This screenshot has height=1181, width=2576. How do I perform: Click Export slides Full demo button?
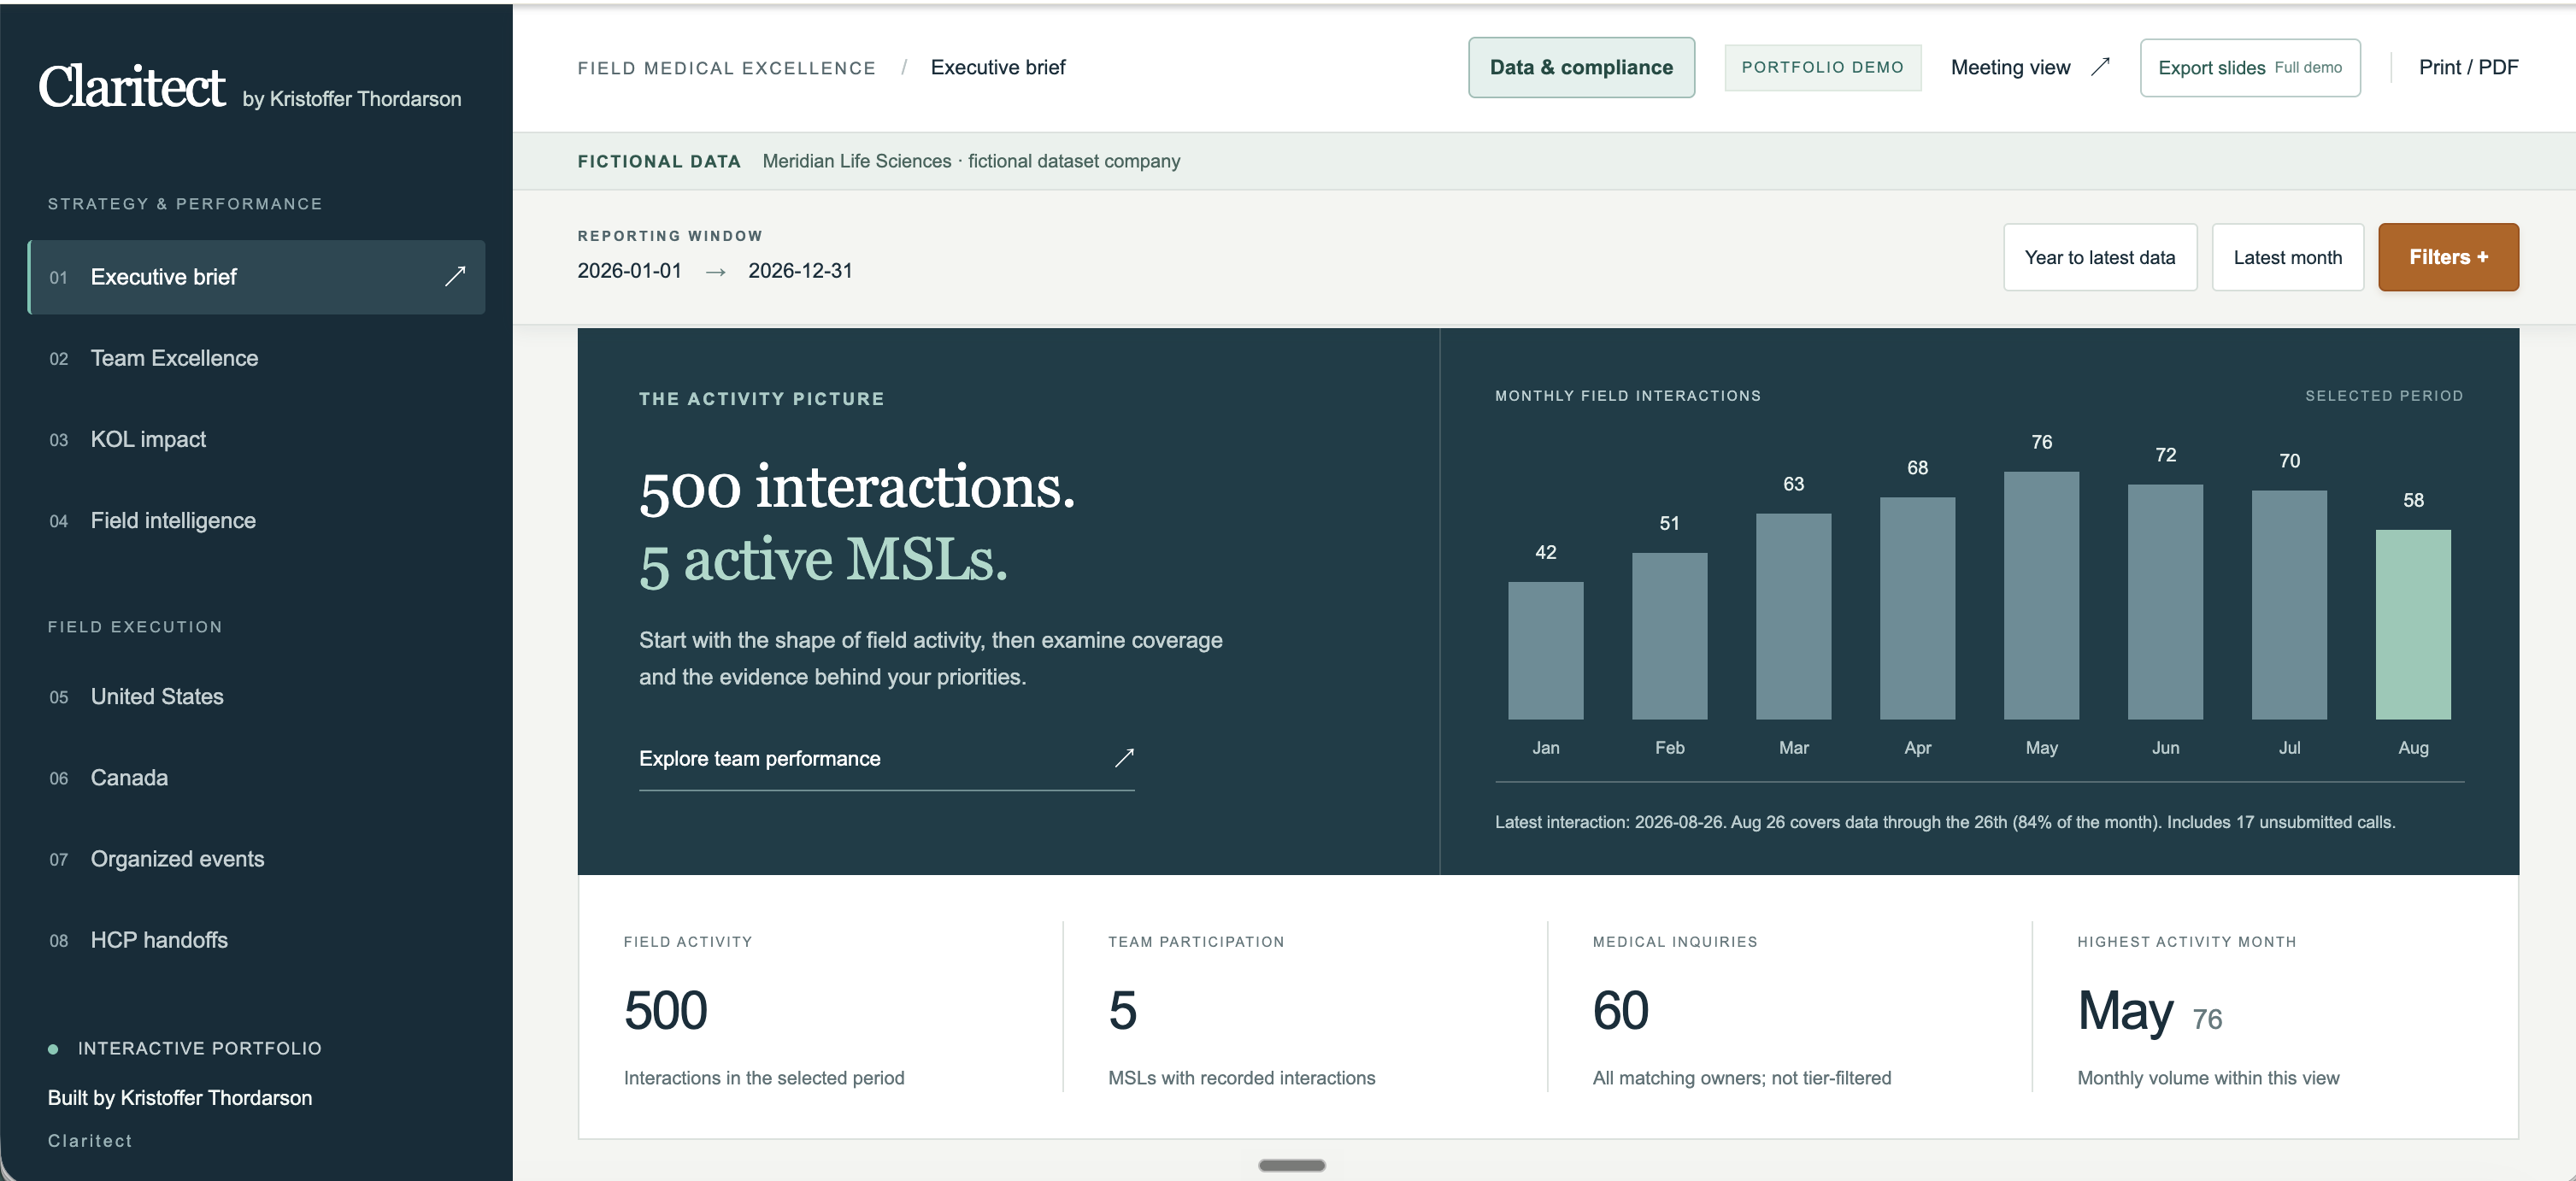click(x=2250, y=67)
